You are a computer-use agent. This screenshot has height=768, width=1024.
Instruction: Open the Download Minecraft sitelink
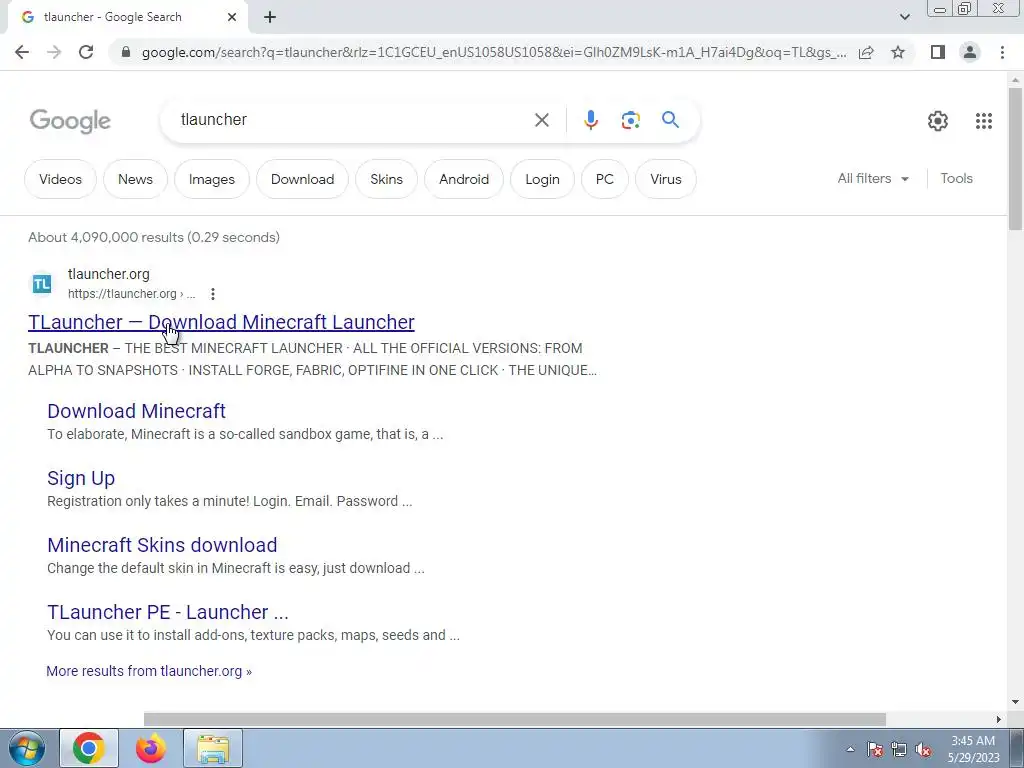[x=136, y=411]
